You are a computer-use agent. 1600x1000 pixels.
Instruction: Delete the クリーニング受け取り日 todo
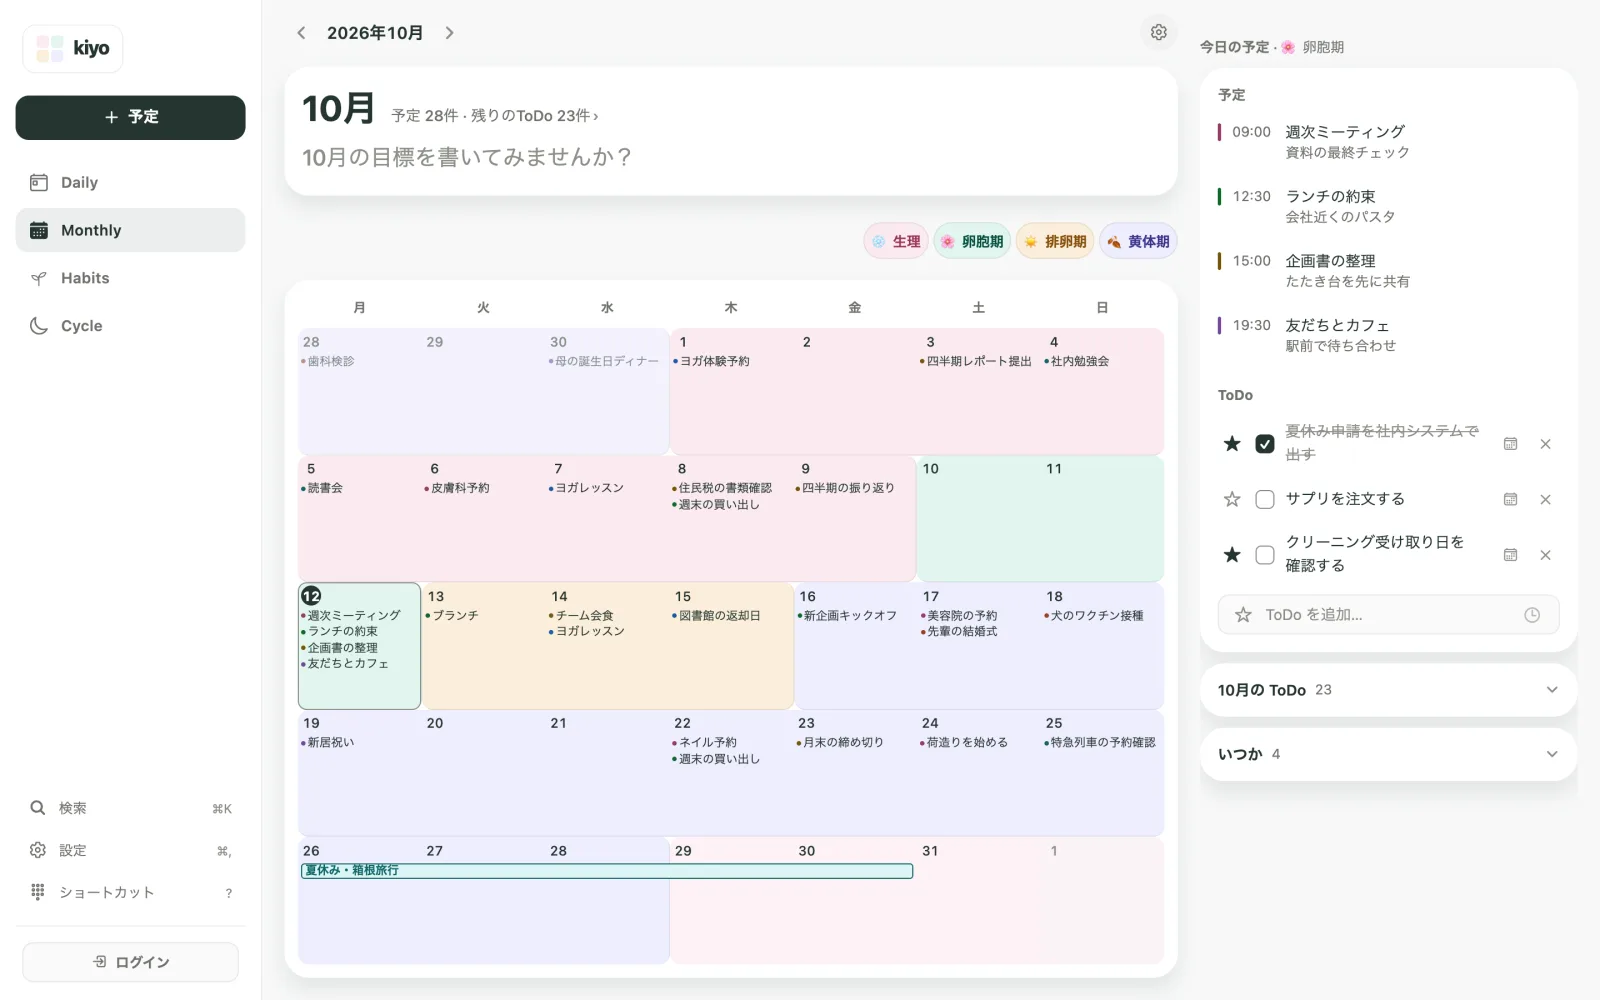(x=1545, y=555)
